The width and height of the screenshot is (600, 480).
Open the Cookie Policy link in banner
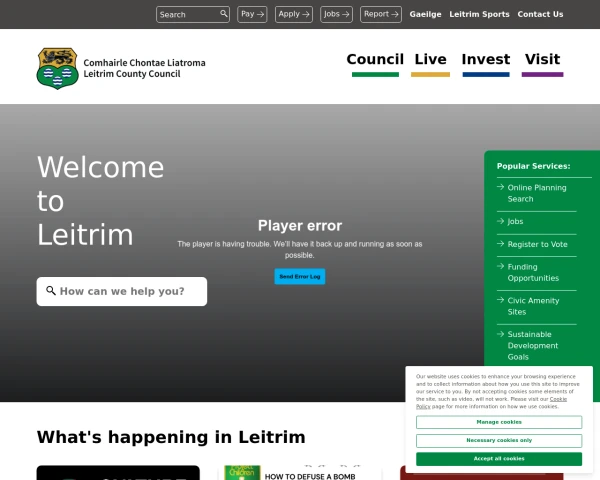pos(558,399)
